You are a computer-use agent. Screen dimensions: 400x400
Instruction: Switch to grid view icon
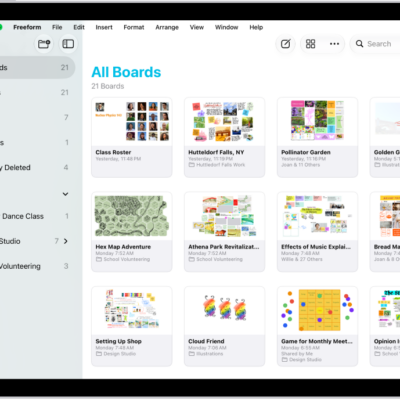click(x=310, y=44)
